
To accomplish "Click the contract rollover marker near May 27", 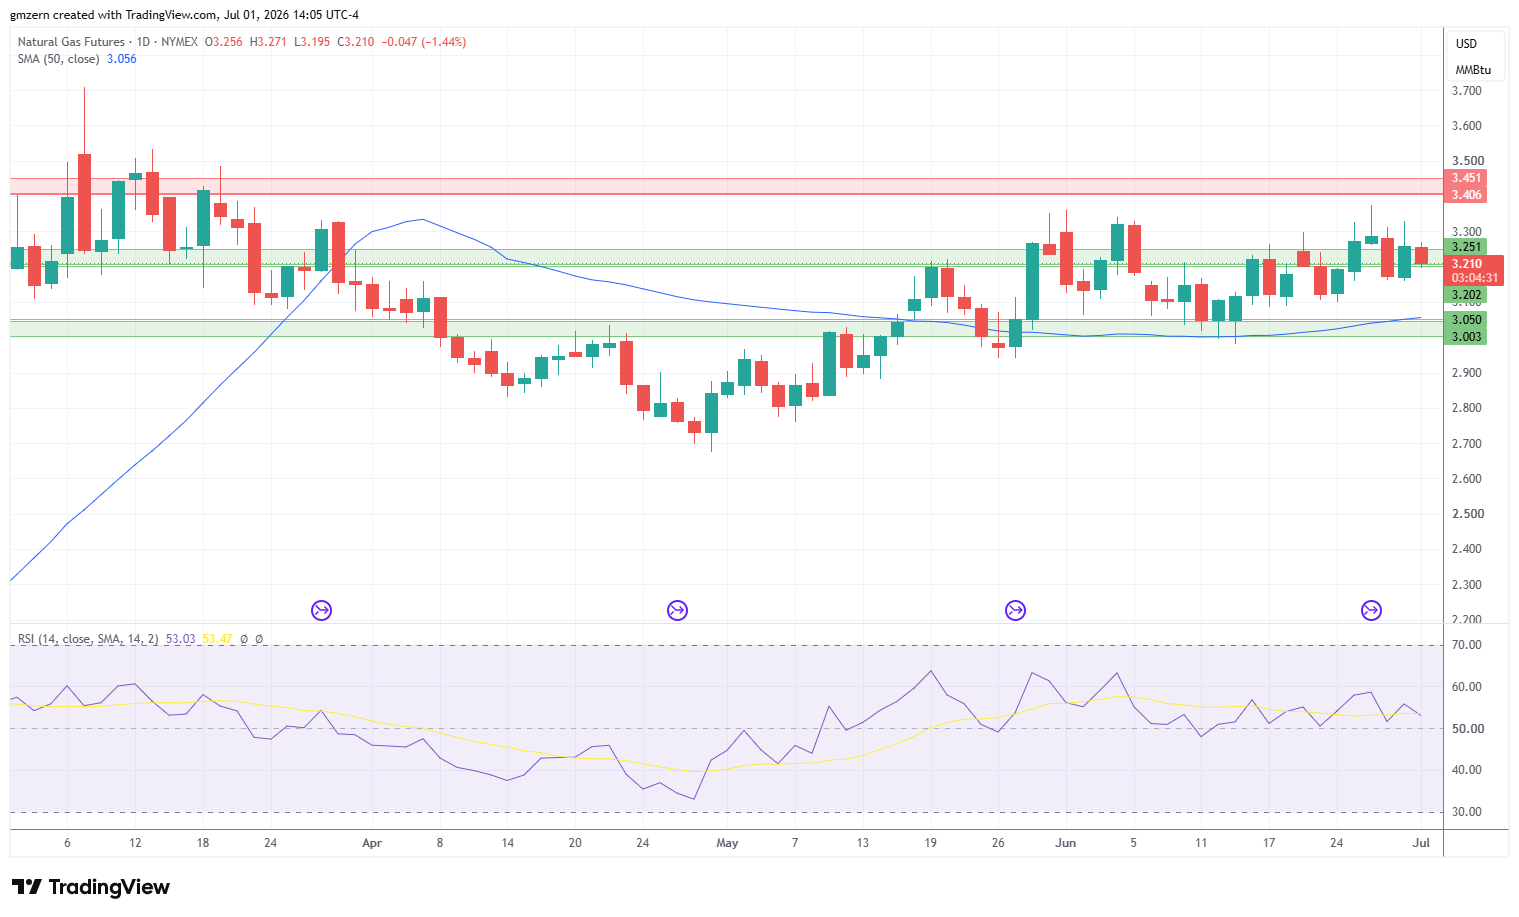I will pyautogui.click(x=1015, y=610).
